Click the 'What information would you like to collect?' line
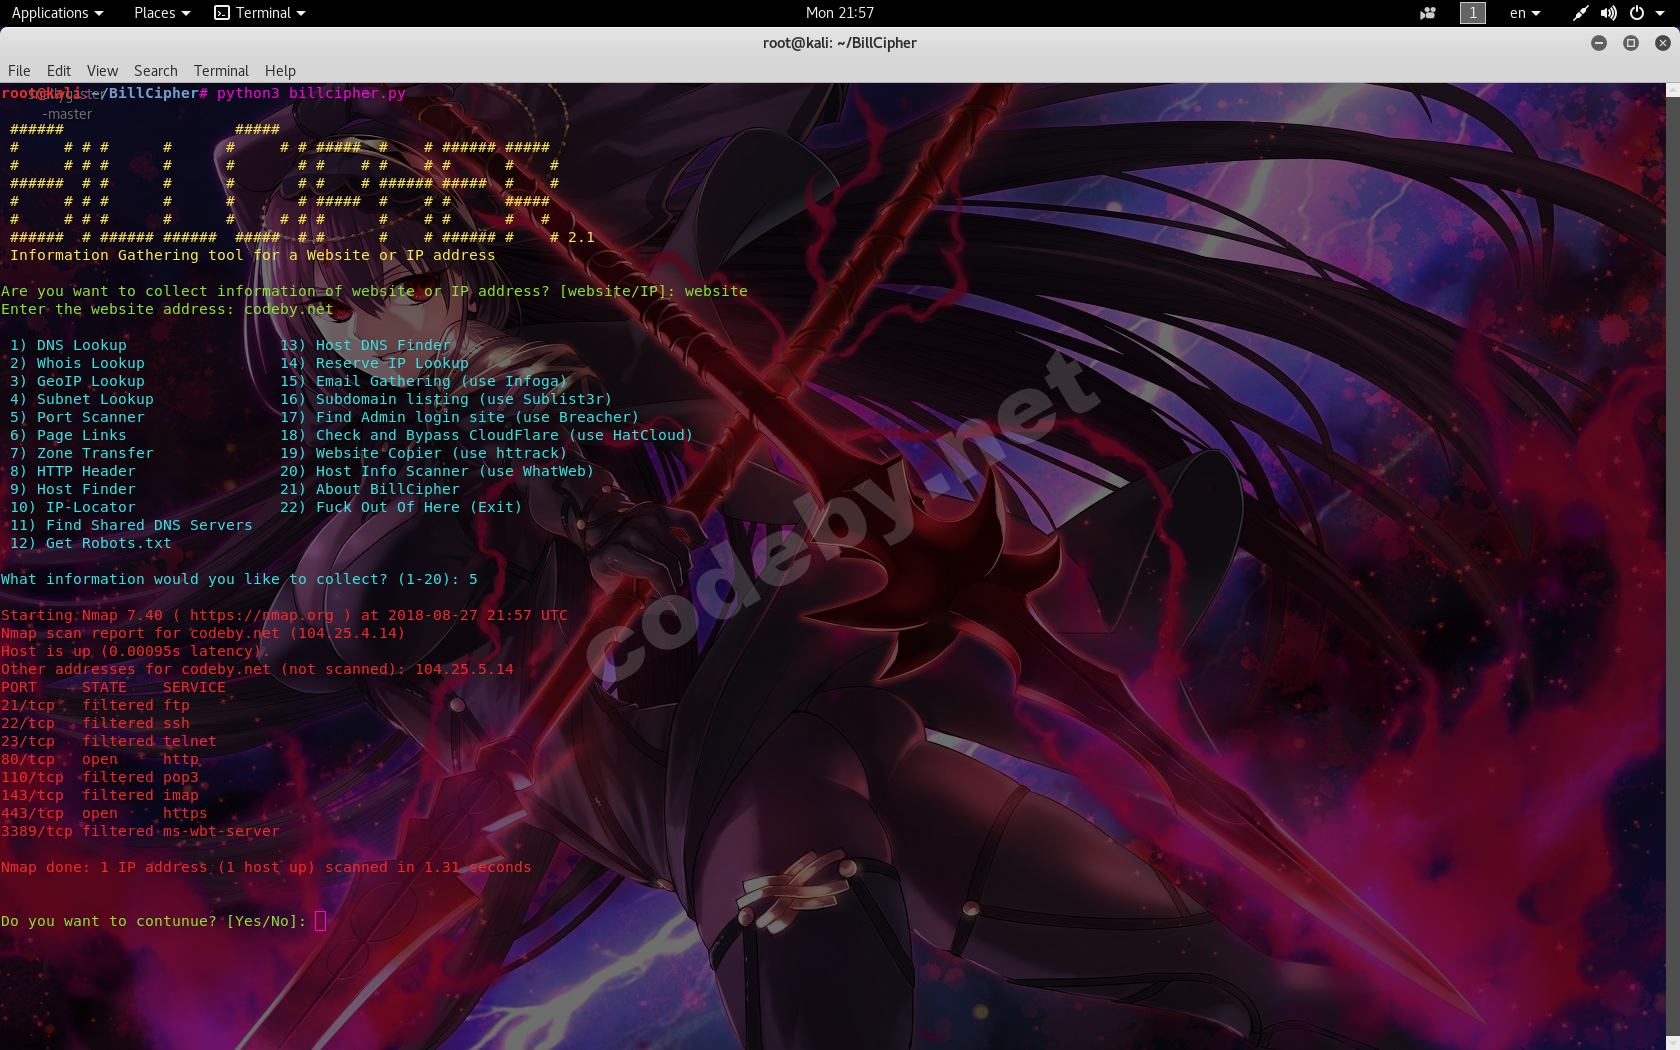1680x1050 pixels. pyautogui.click(x=239, y=579)
